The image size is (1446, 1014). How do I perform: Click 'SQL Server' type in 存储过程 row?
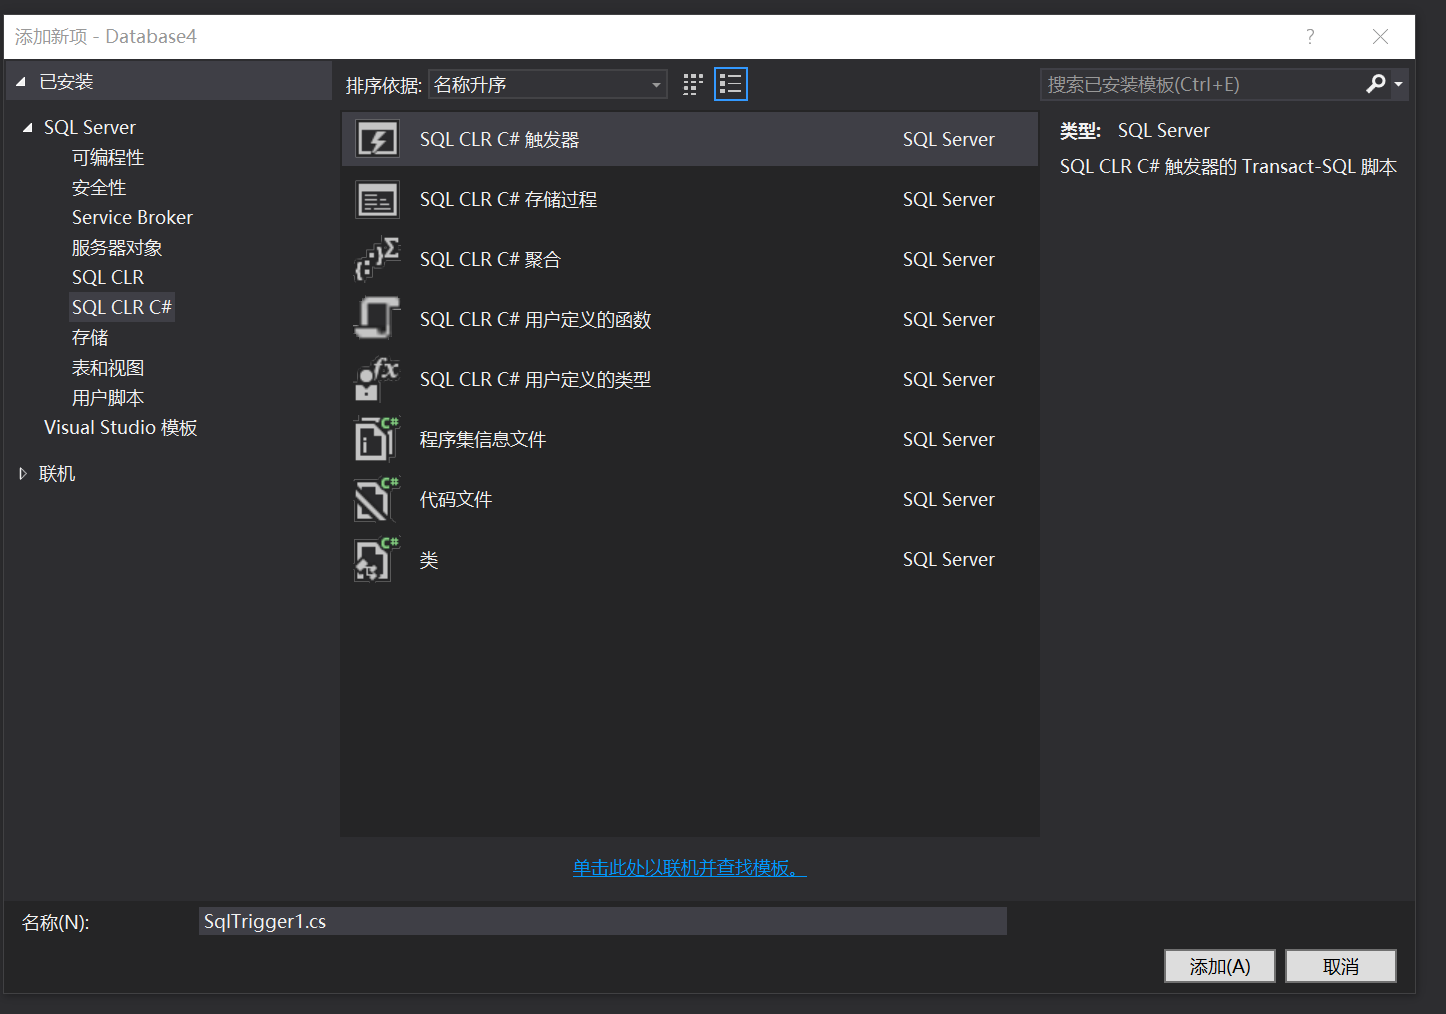949,200
